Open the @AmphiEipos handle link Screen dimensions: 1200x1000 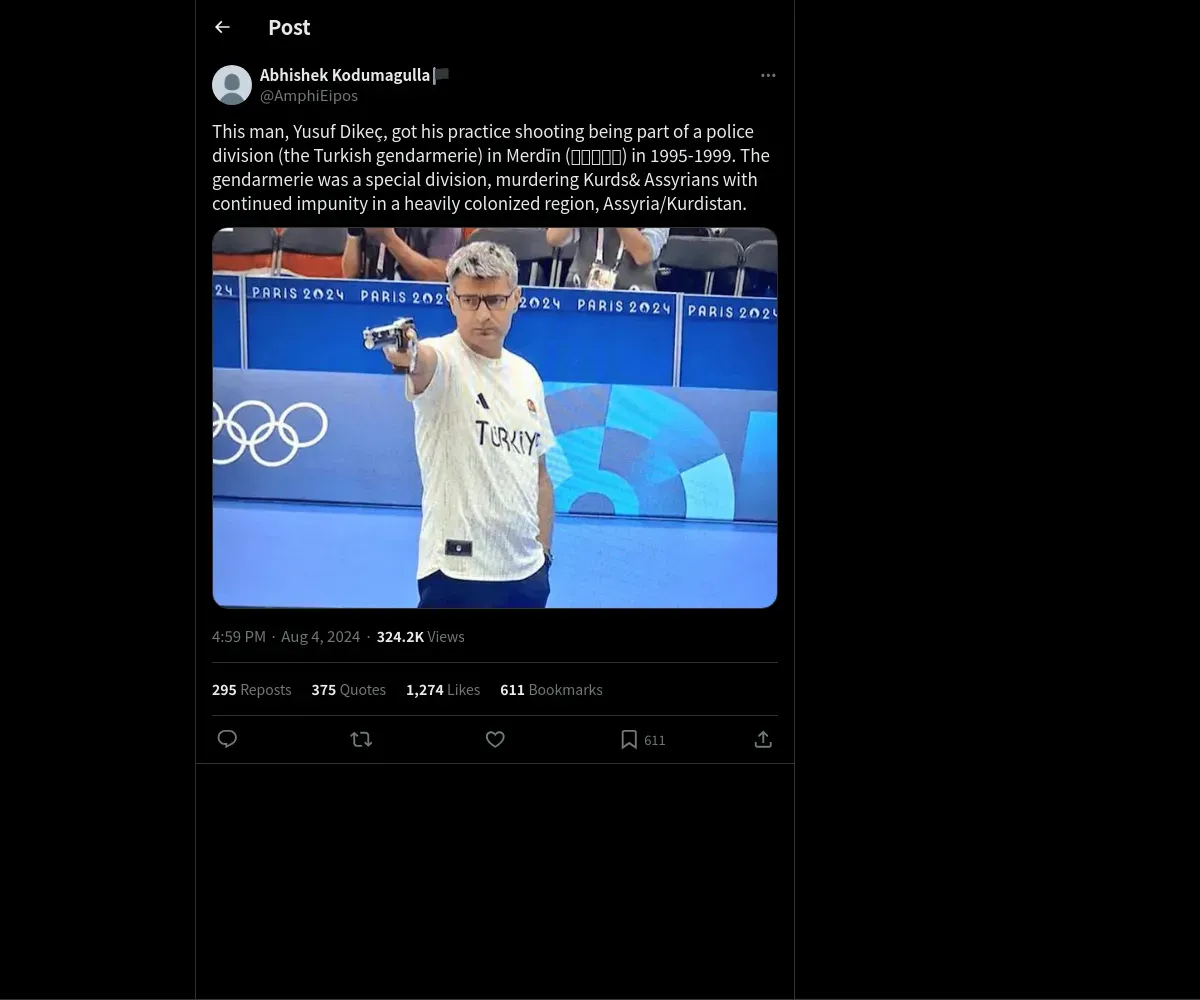[x=309, y=96]
